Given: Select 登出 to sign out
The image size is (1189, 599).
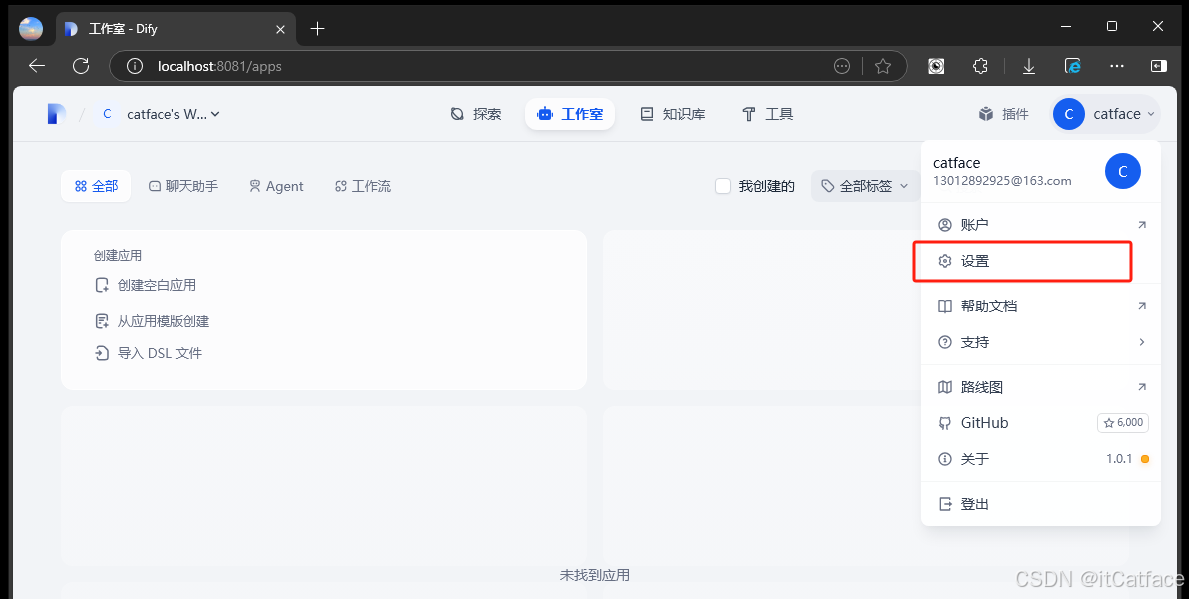Looking at the screenshot, I should tap(1041, 503).
